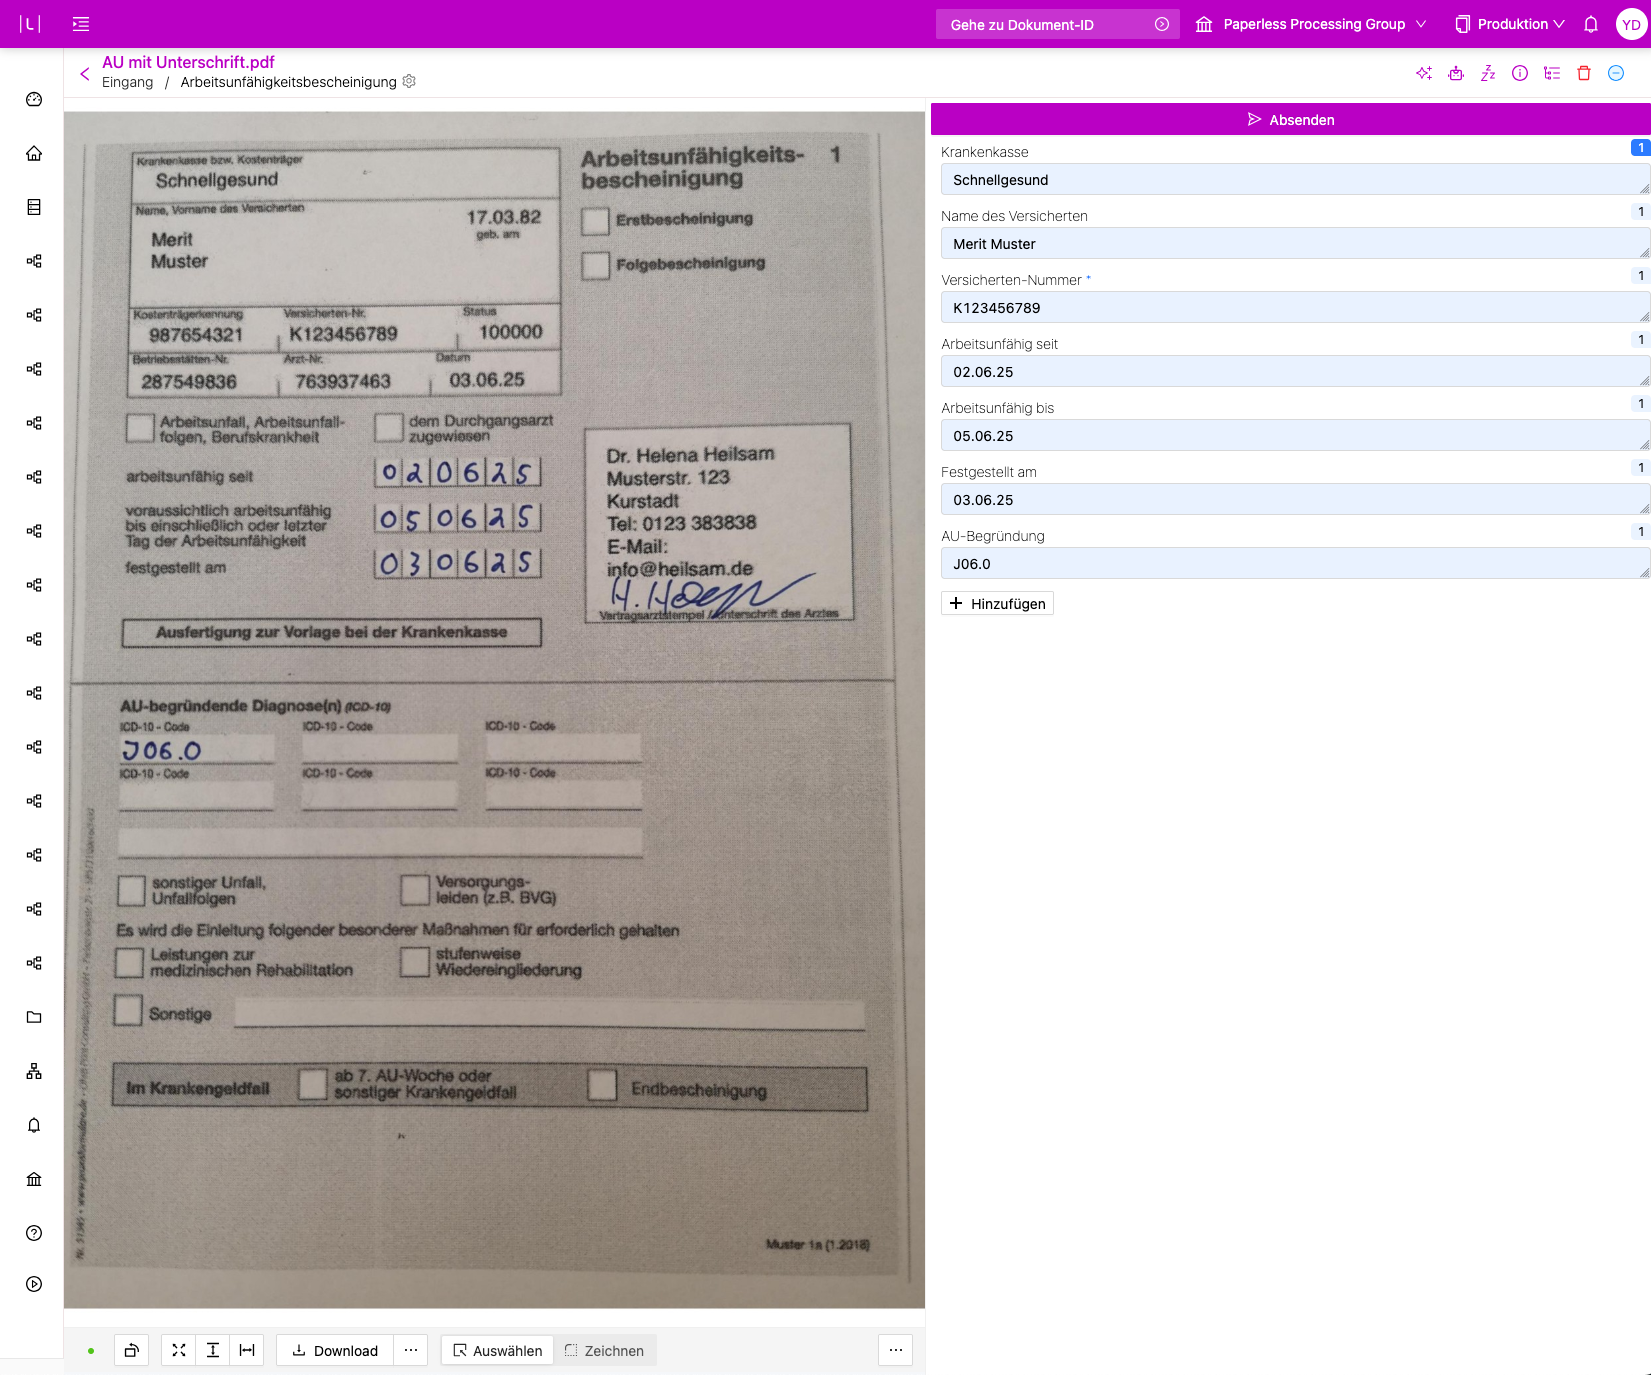Expand Paperless Processing Group dropdown
Screen dimensions: 1651x1375
click(x=1311, y=24)
